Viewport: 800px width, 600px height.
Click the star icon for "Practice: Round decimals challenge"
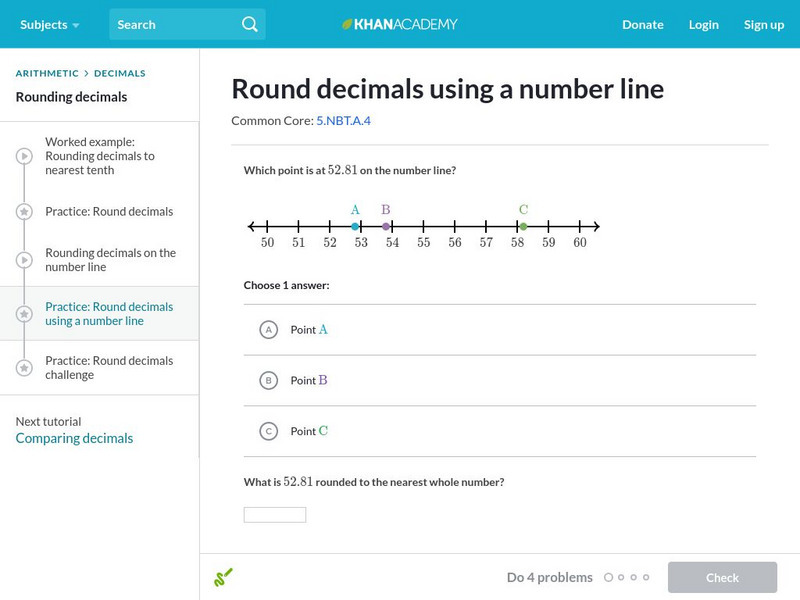22,367
